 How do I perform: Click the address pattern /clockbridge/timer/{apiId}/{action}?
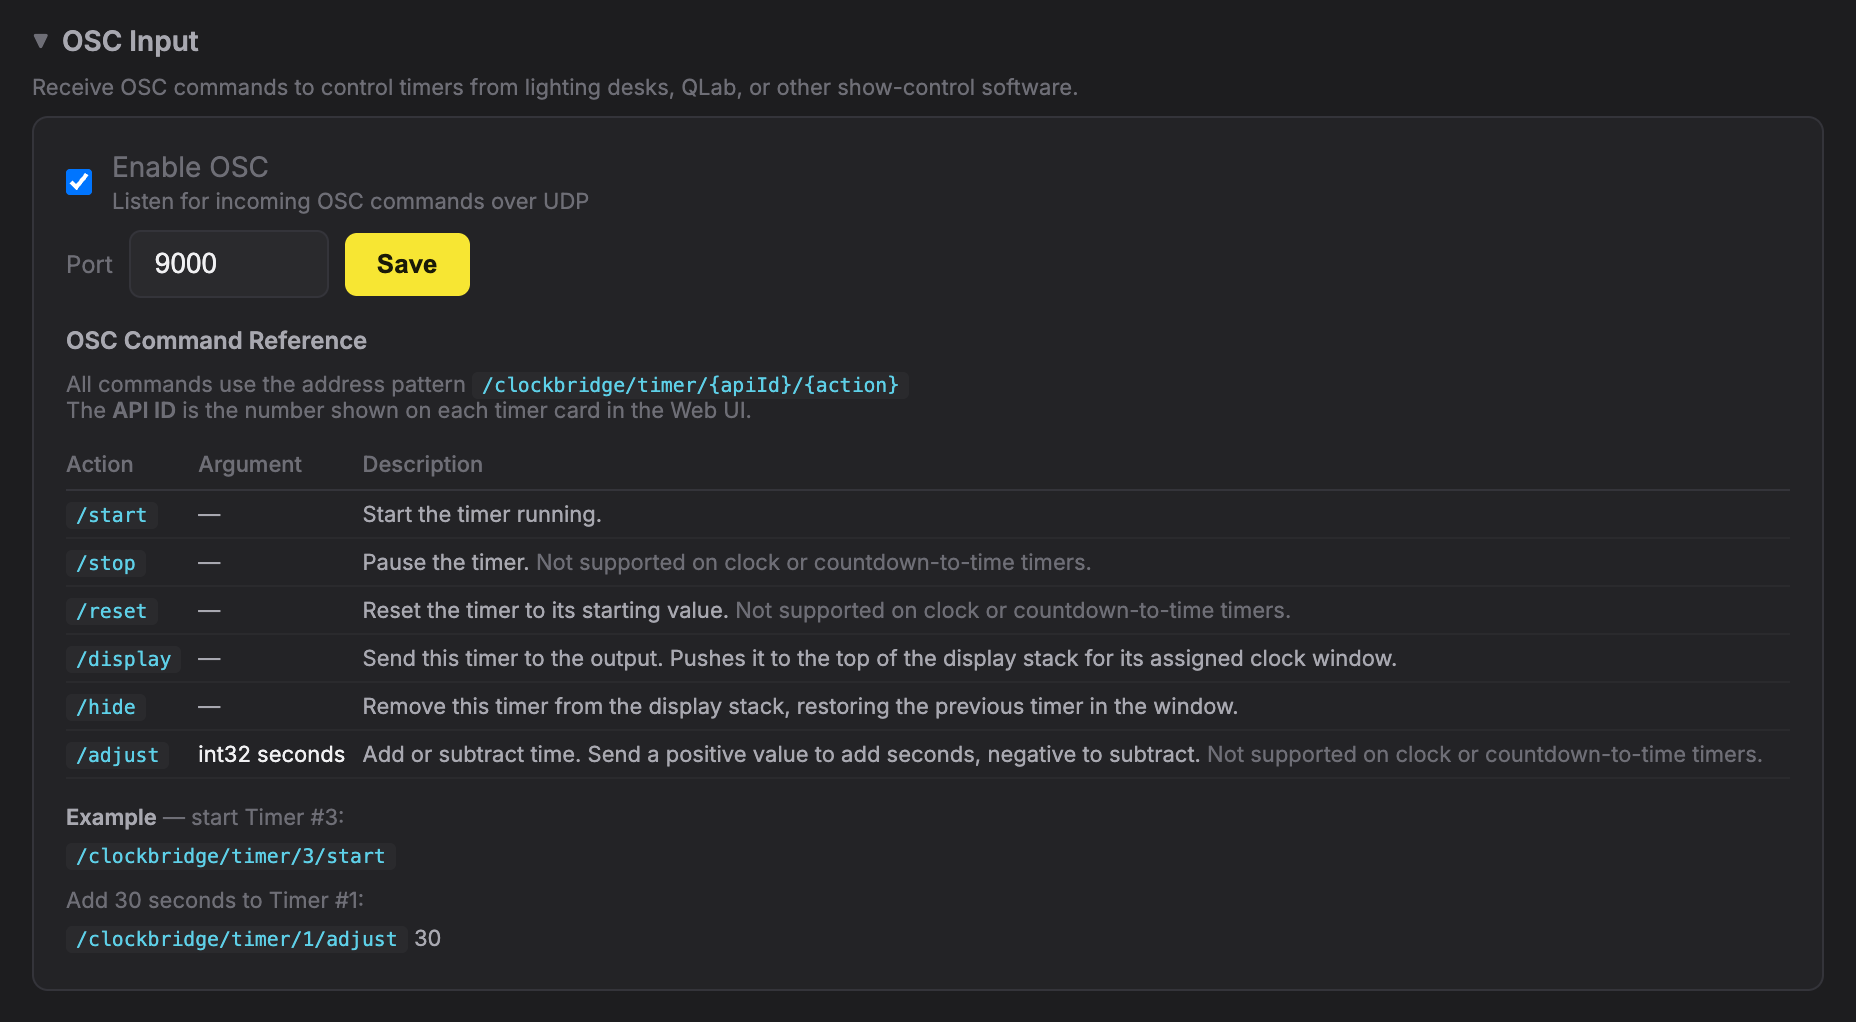point(690,385)
